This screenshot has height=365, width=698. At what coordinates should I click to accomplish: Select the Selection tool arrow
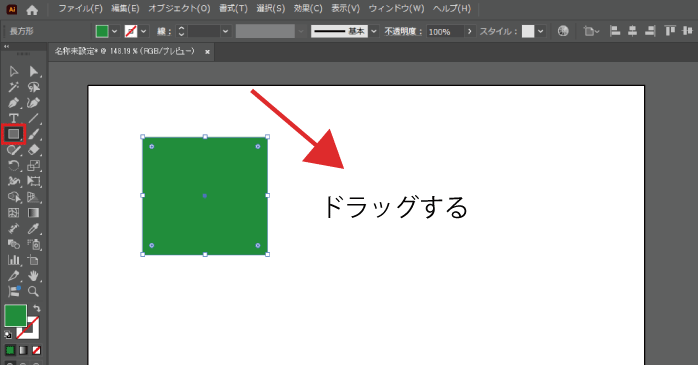(13, 71)
